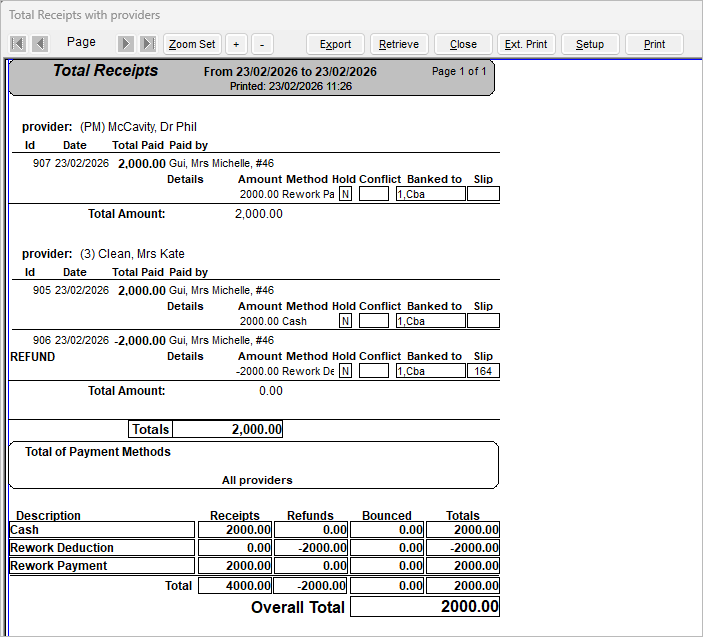
Task: Export the Total Receipts report
Action: [x=335, y=44]
